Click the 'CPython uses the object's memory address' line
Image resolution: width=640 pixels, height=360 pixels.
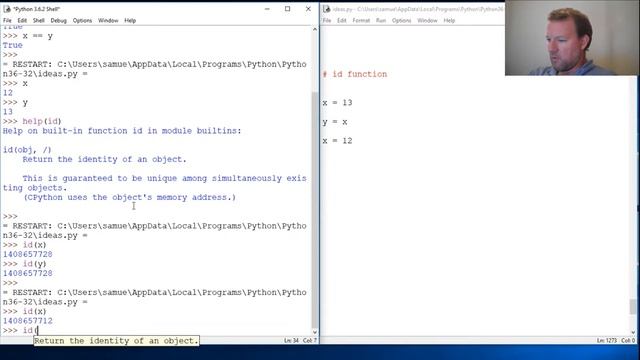tap(129, 198)
